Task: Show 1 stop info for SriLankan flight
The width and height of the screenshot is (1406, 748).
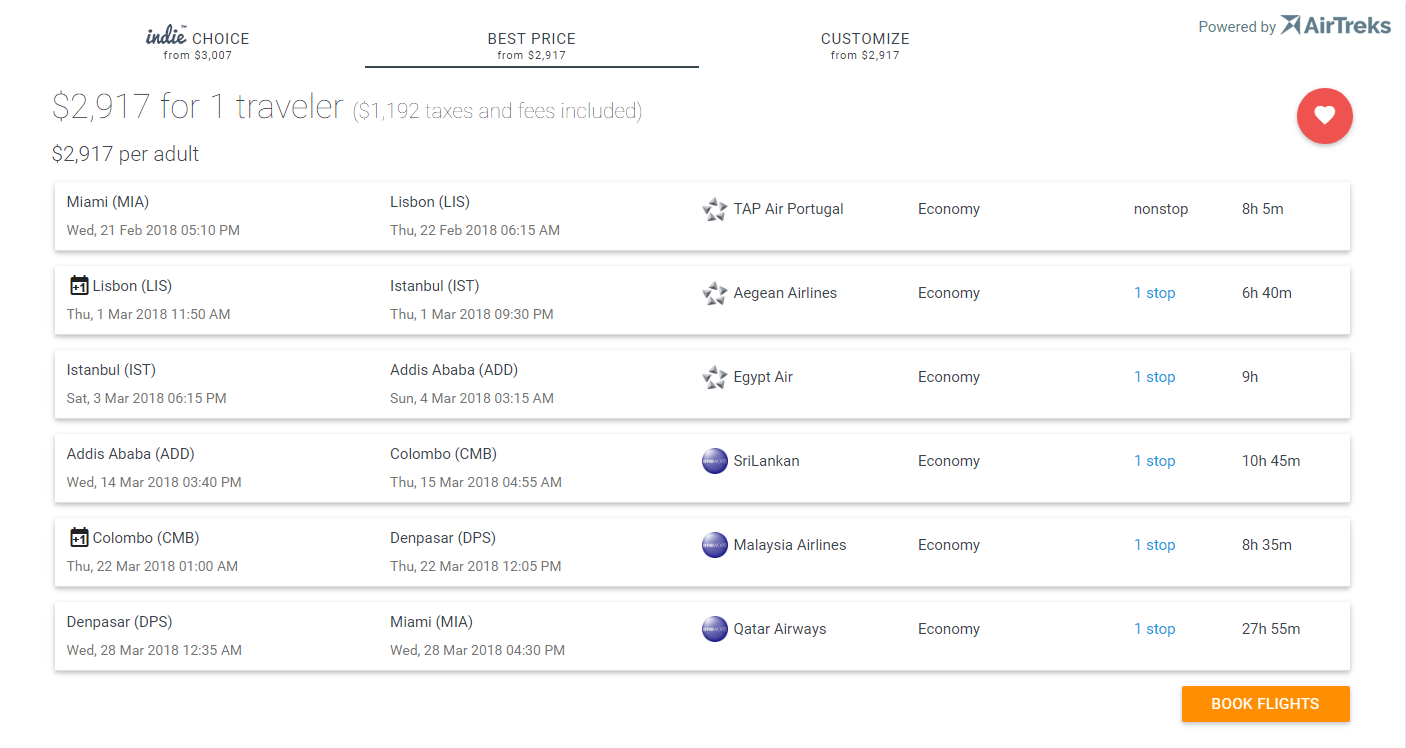Action: (1154, 461)
